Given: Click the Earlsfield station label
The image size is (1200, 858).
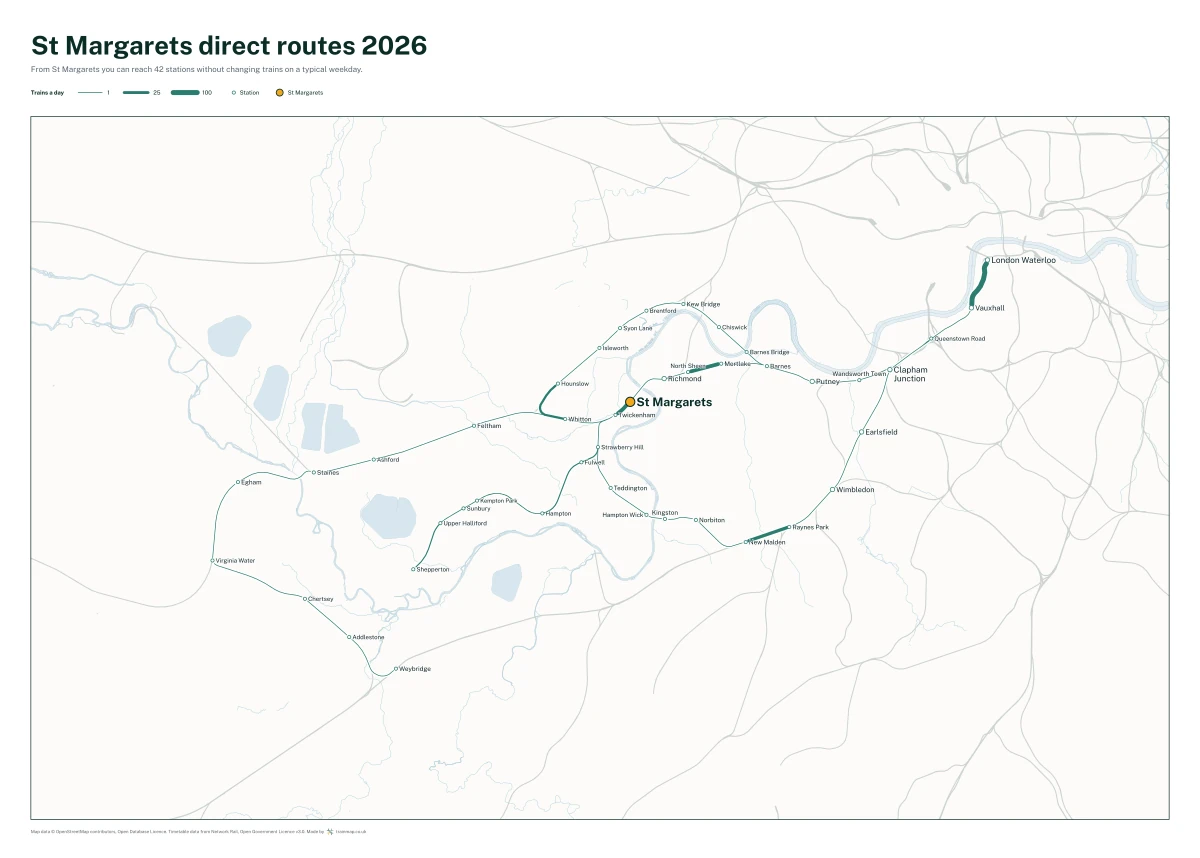Looking at the screenshot, I should (x=881, y=432).
